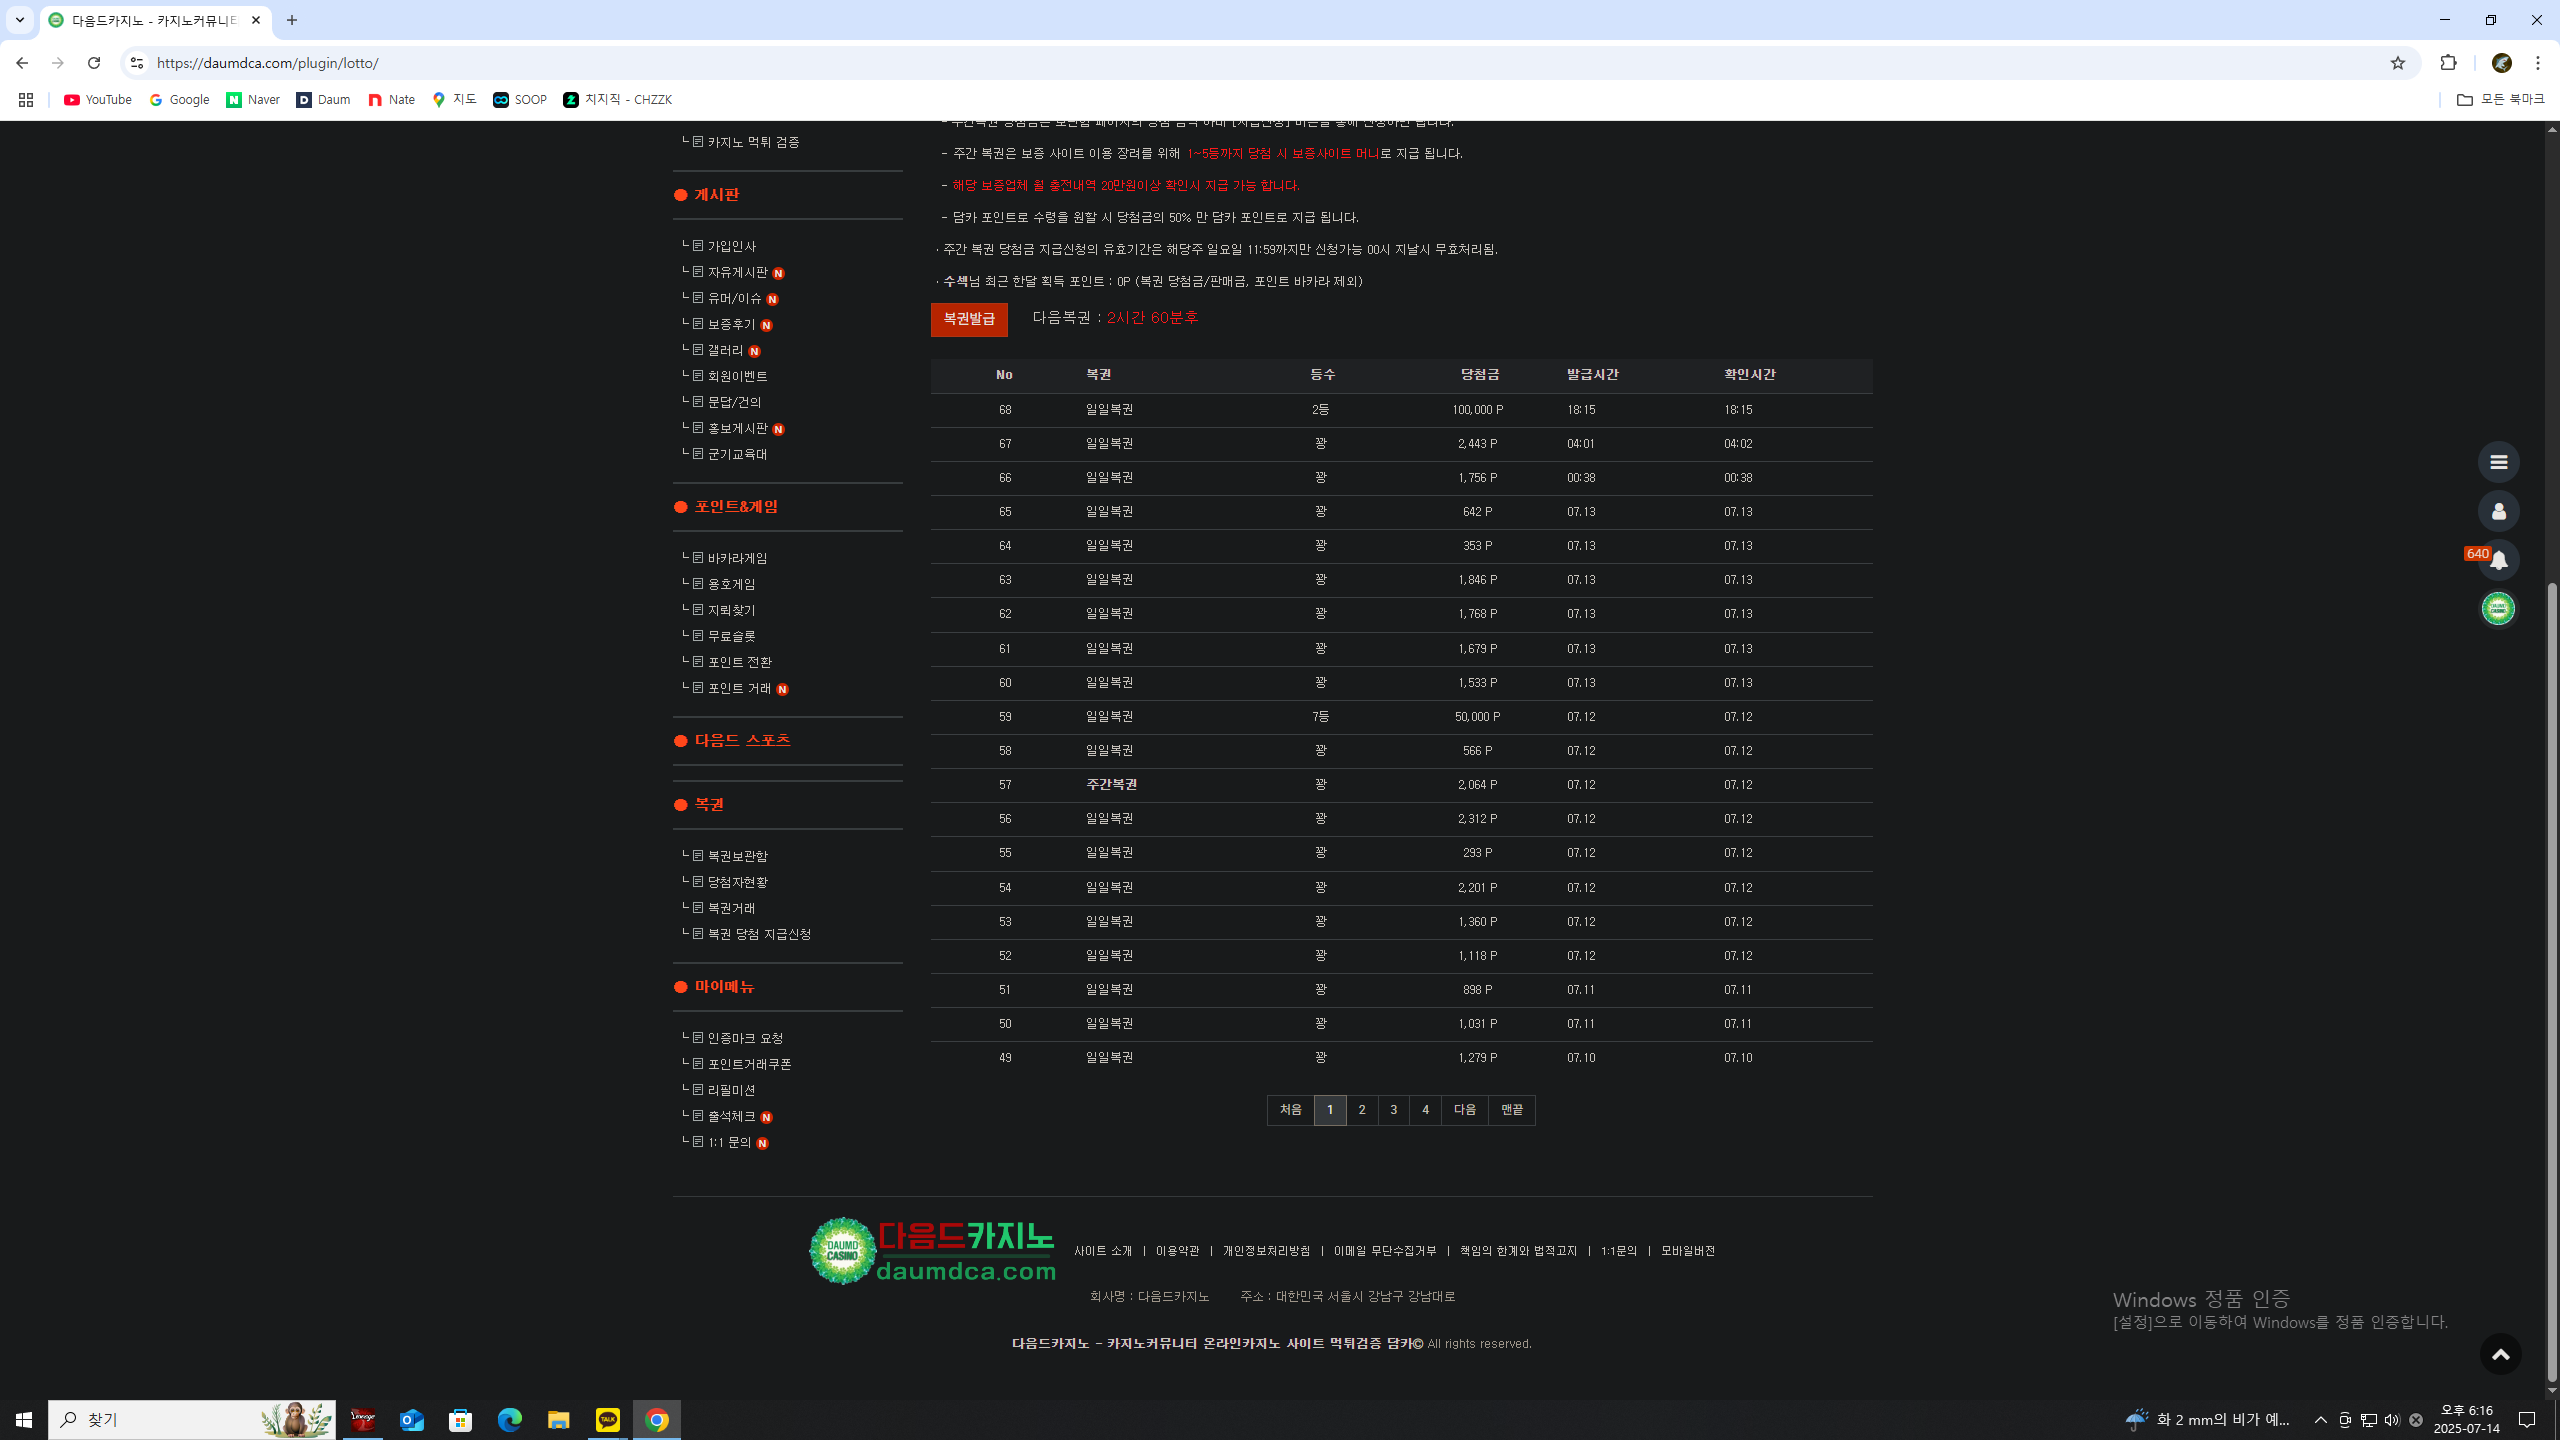Open the system clock showing 오후 6:16
Viewport: 2560px width, 1440px height.
[x=2466, y=1420]
